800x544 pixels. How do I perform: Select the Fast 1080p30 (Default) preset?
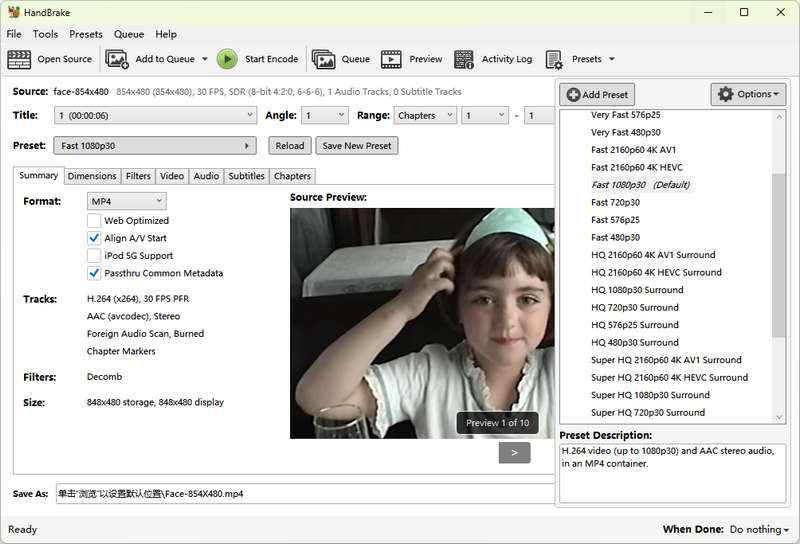640,185
